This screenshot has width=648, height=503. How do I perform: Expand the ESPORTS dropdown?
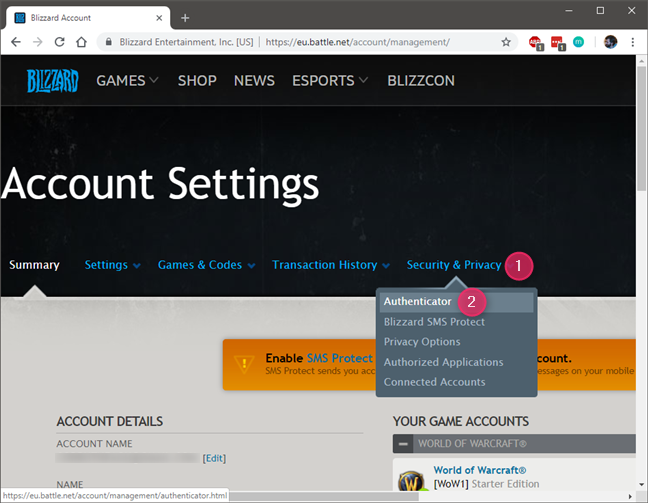click(x=329, y=81)
